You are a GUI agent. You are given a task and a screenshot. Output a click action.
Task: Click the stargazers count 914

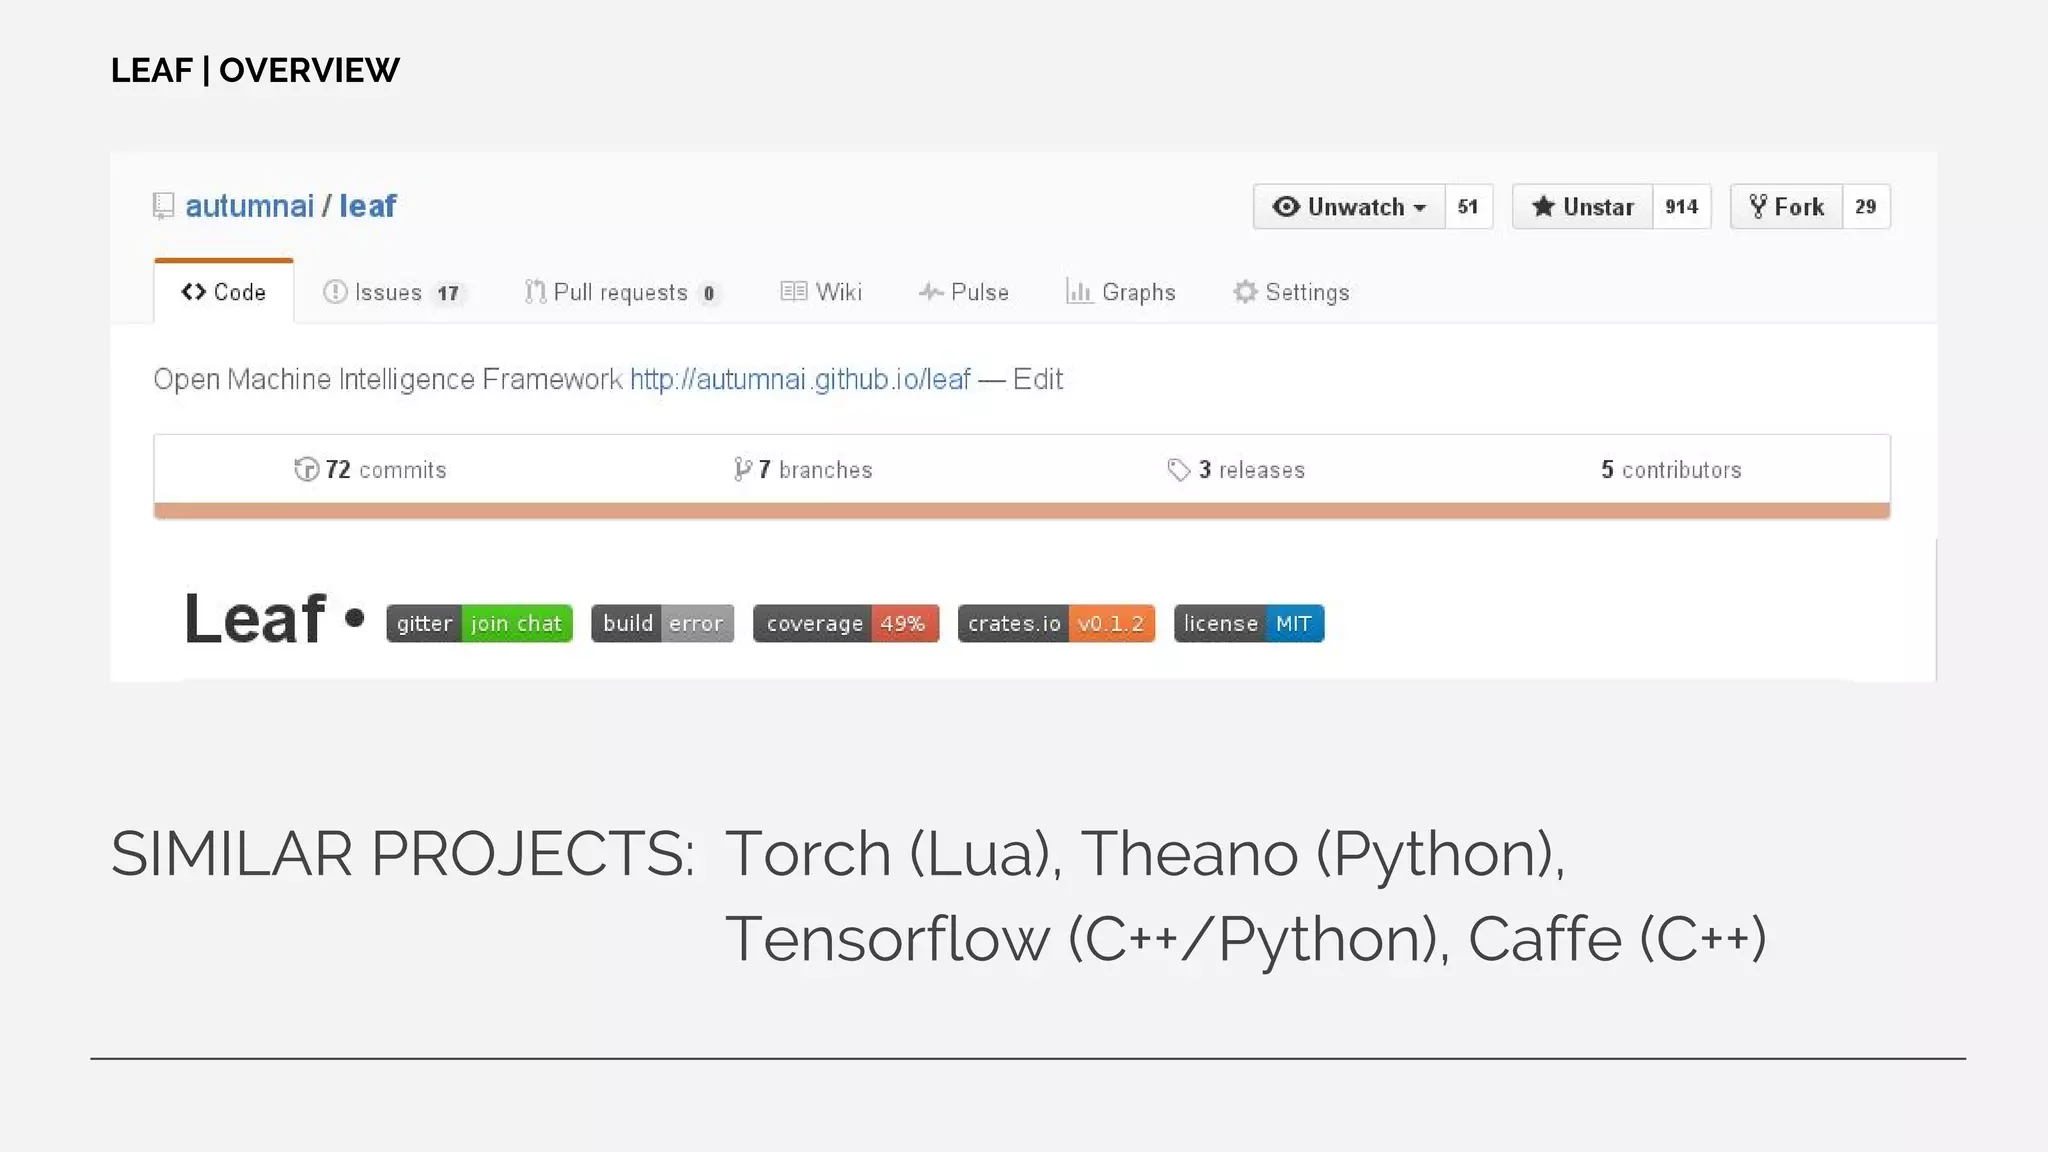click(x=1681, y=207)
